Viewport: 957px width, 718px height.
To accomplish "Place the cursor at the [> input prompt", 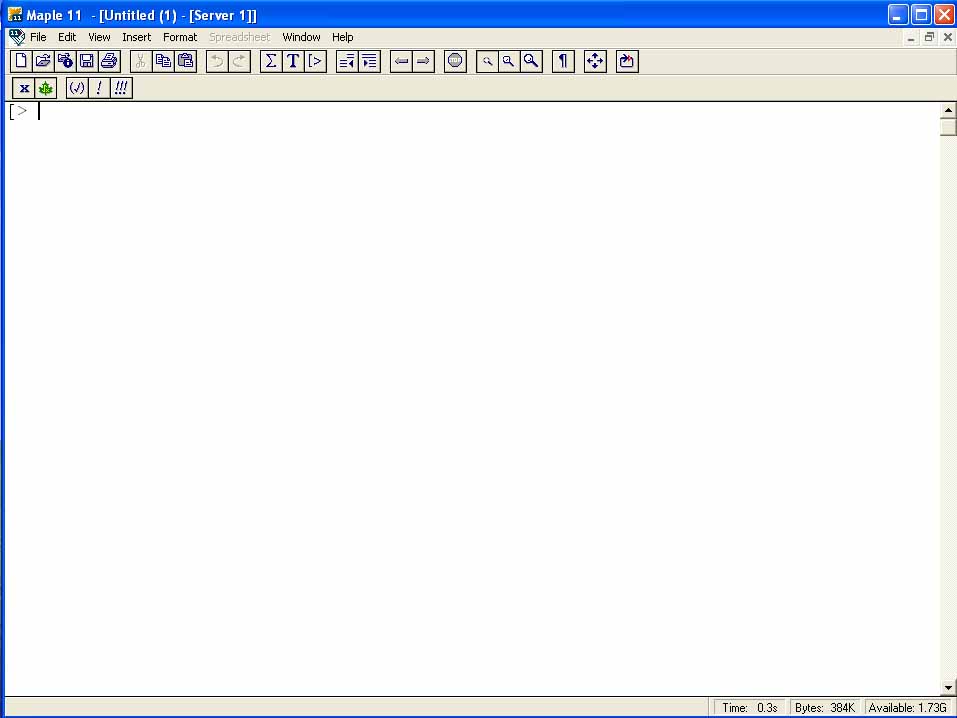I will [39, 111].
